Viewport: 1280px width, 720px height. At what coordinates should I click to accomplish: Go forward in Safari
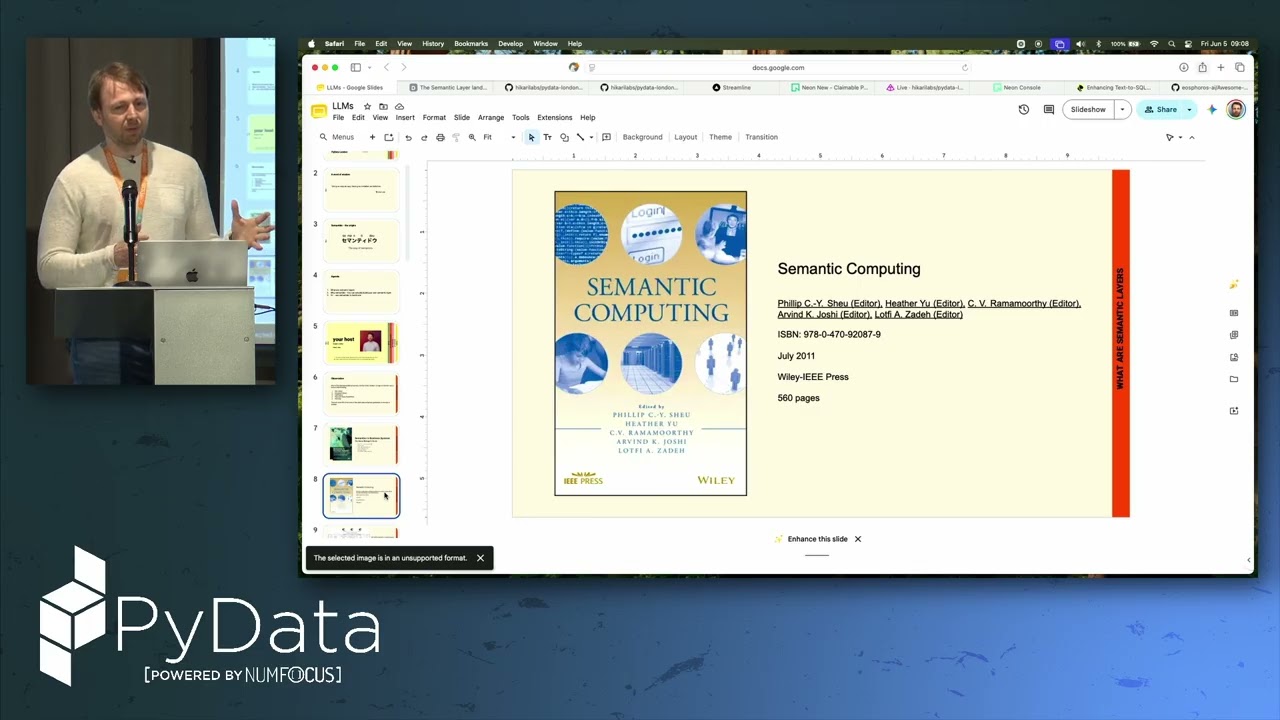[404, 67]
